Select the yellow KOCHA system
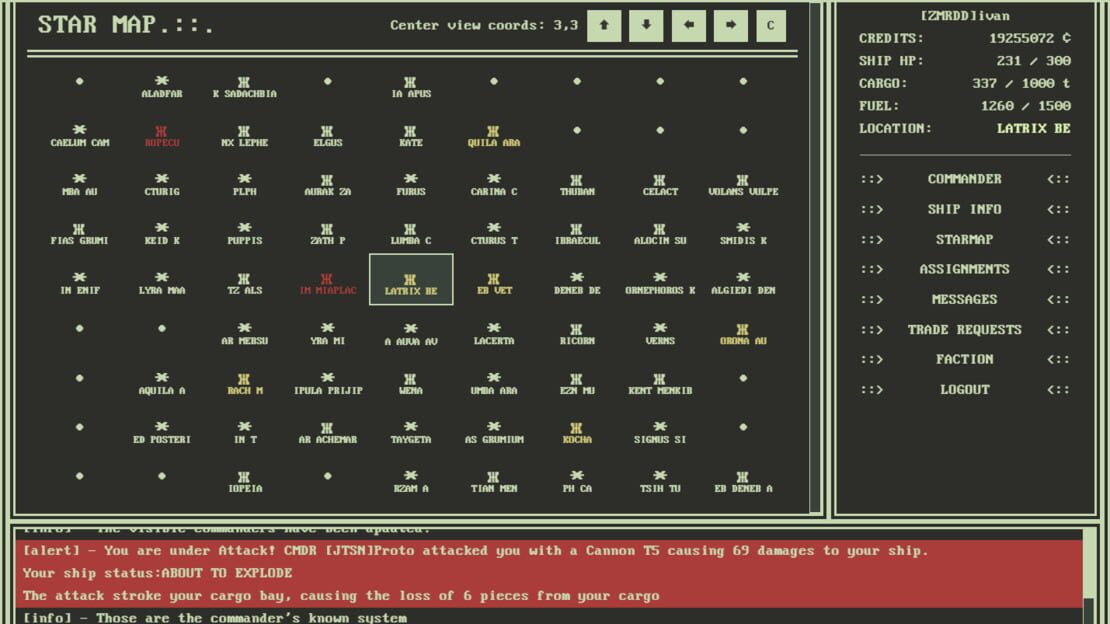 coord(577,432)
